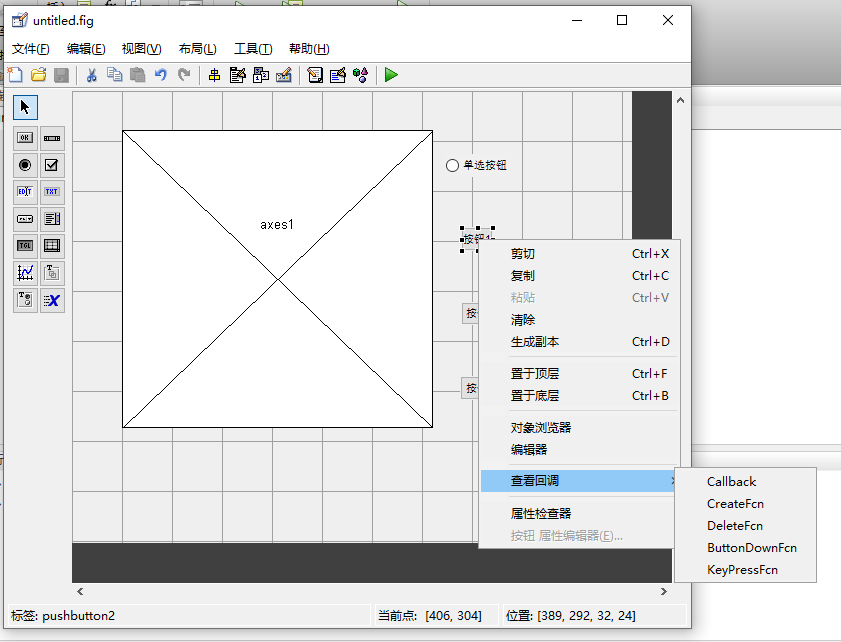The image size is (841, 642).
Task: Choose 置于底层 in the context menu
Action: [579, 395]
